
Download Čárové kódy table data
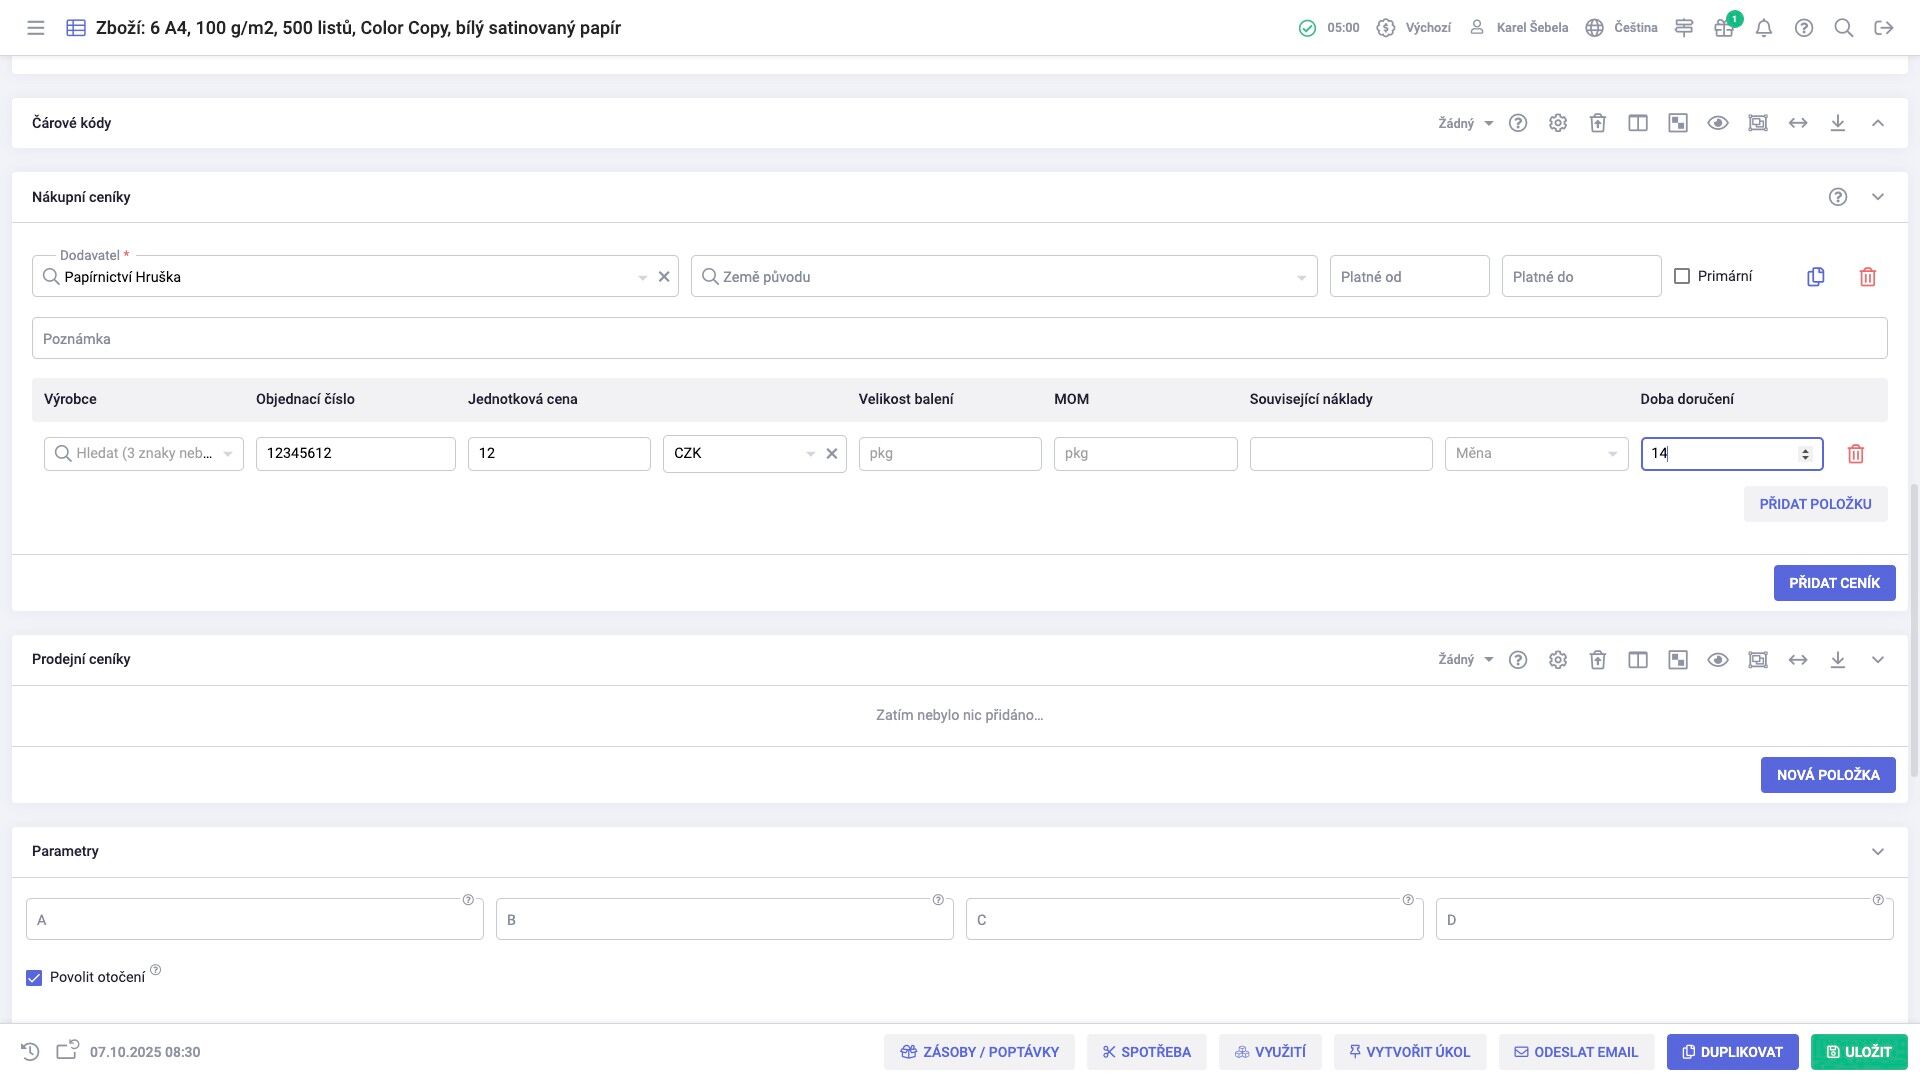1838,123
